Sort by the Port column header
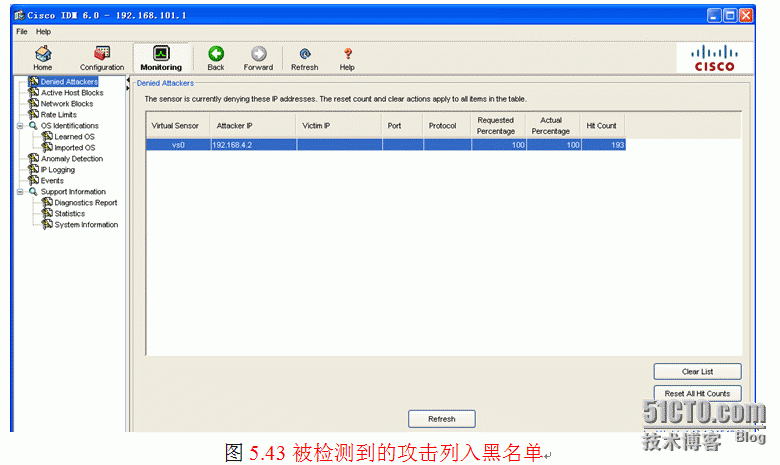The height and width of the screenshot is (465, 780). pos(402,126)
